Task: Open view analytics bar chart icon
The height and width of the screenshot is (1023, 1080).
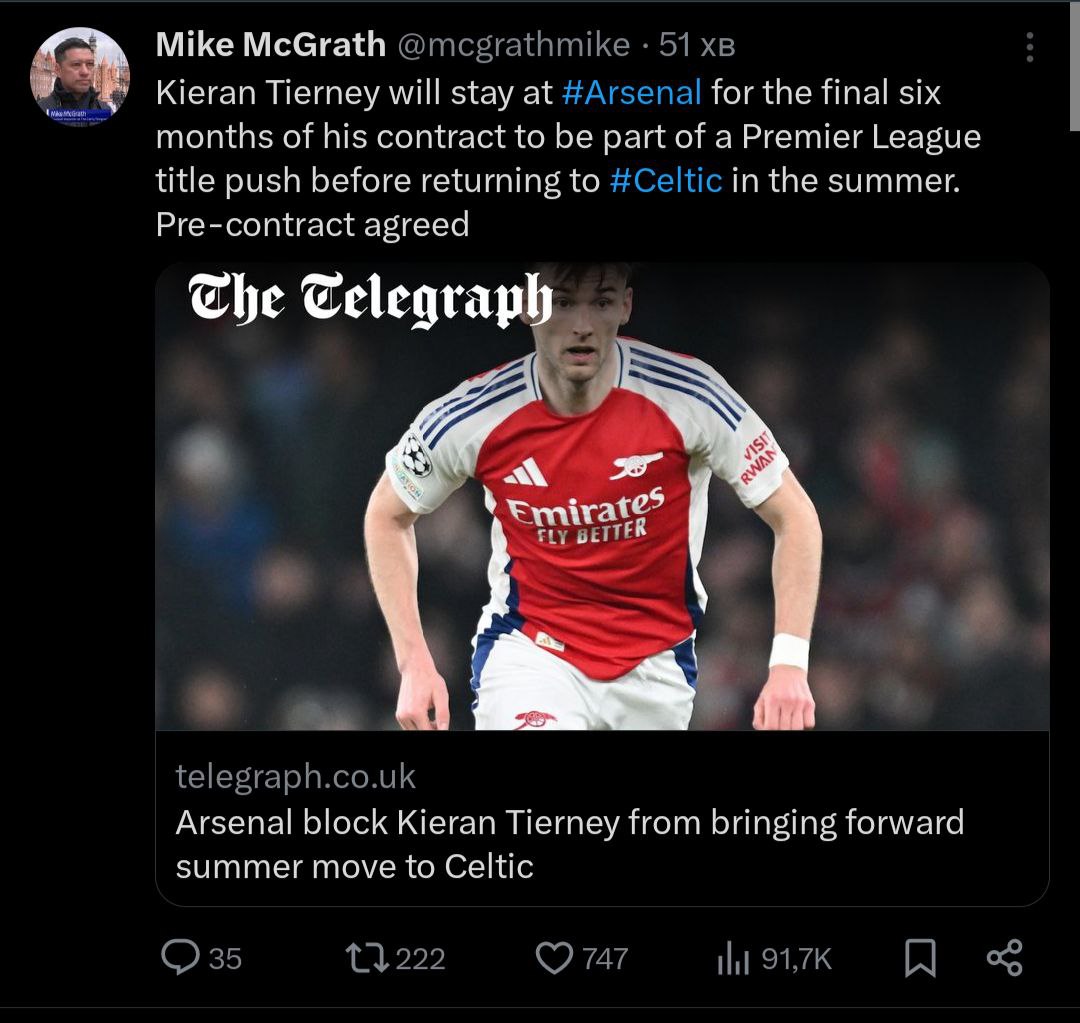Action: click(733, 959)
